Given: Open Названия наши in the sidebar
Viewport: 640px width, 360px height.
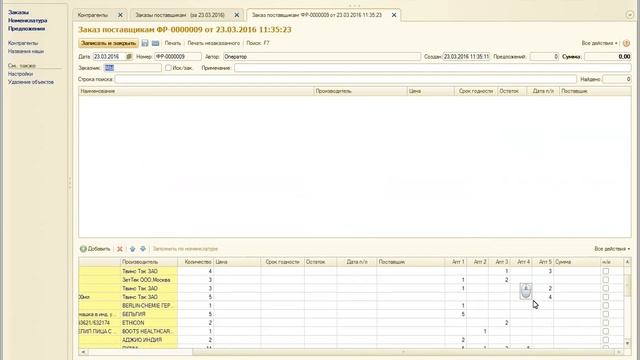Looking at the screenshot, I should pos(26,51).
